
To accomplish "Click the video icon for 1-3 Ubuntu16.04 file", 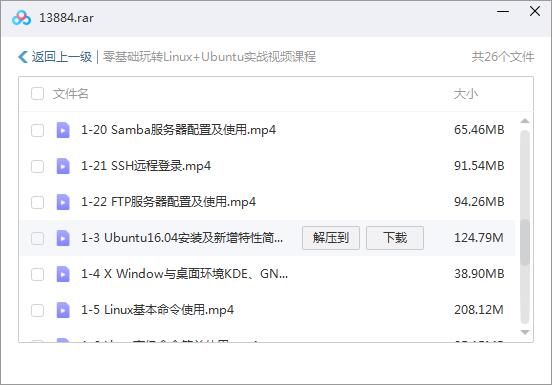I will pyautogui.click(x=63, y=238).
